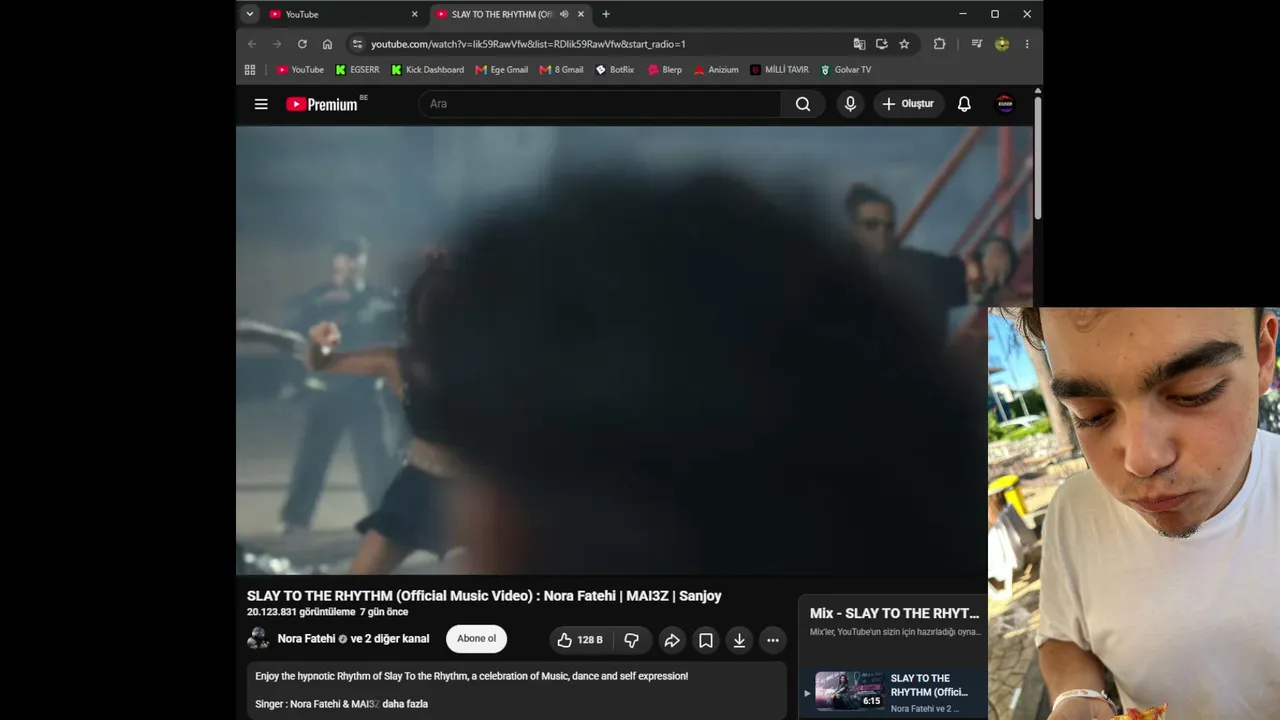Share the video using the arrow icon
The image size is (1280, 720).
coord(672,640)
